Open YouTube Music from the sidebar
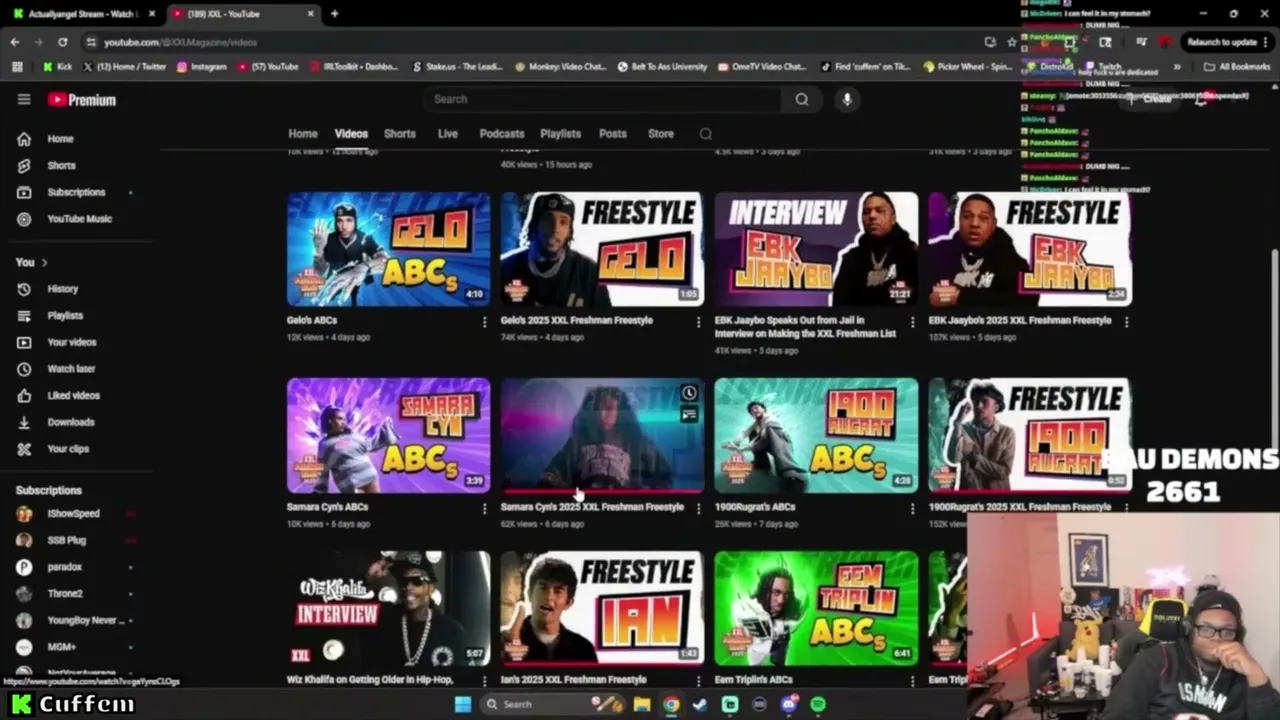The image size is (1280, 720). pos(79,219)
